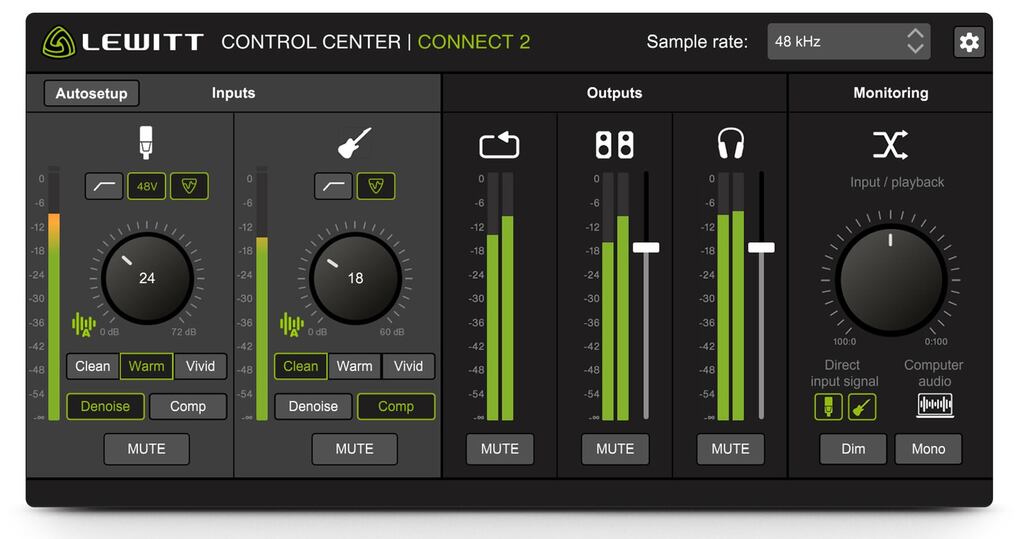
Task: Click the microphone input level meter
Action: [54, 293]
